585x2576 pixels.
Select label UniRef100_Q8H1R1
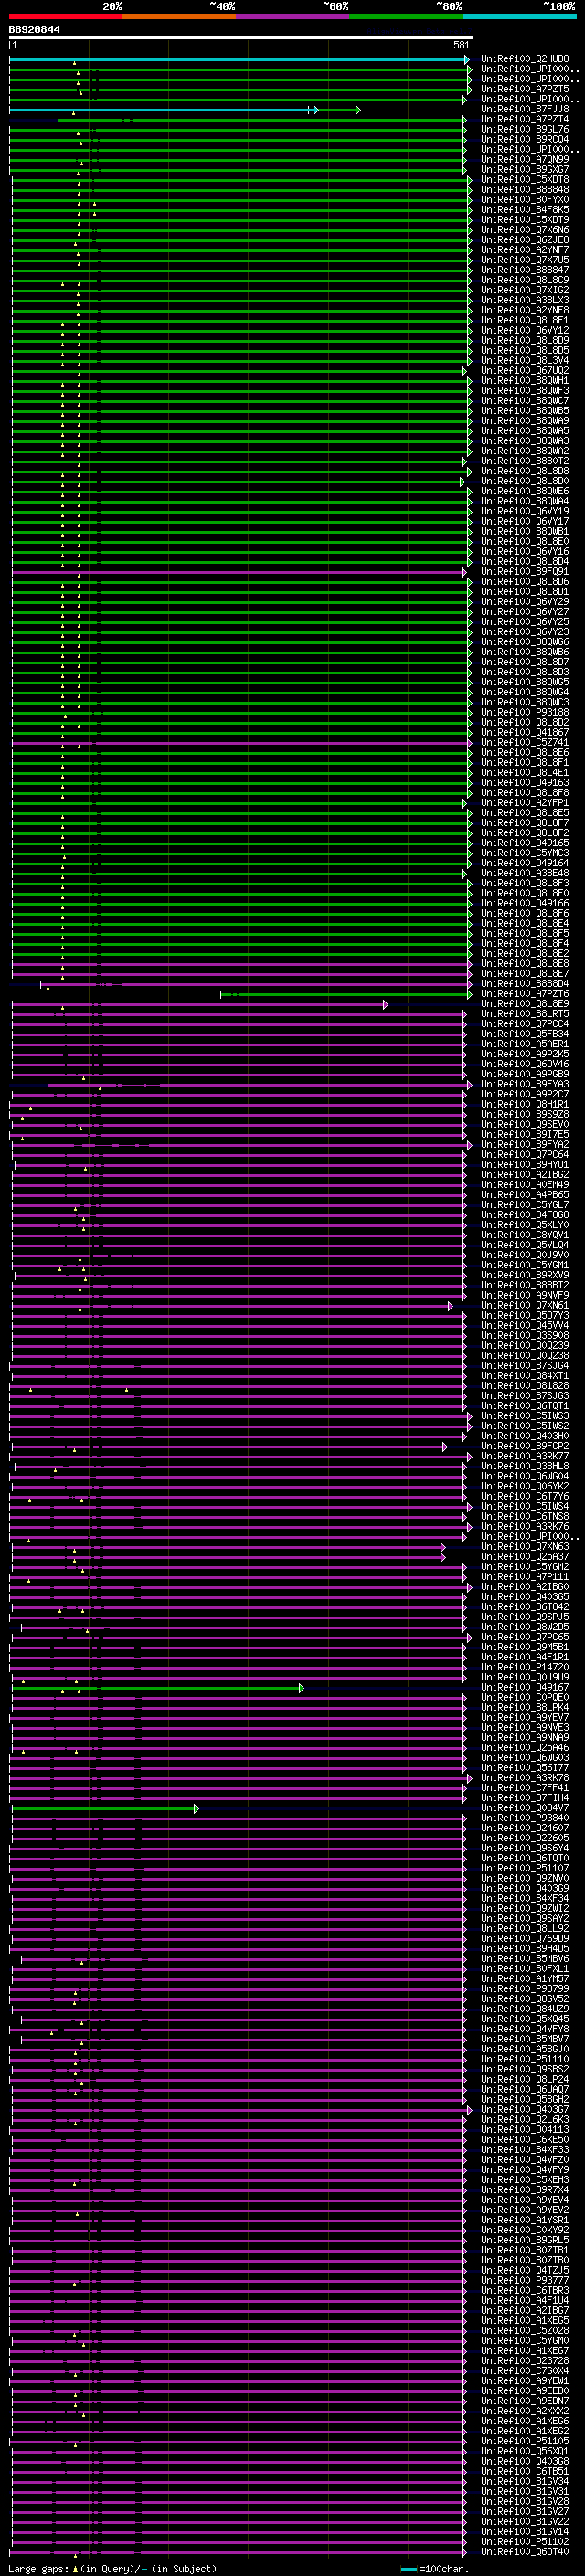525,1104
